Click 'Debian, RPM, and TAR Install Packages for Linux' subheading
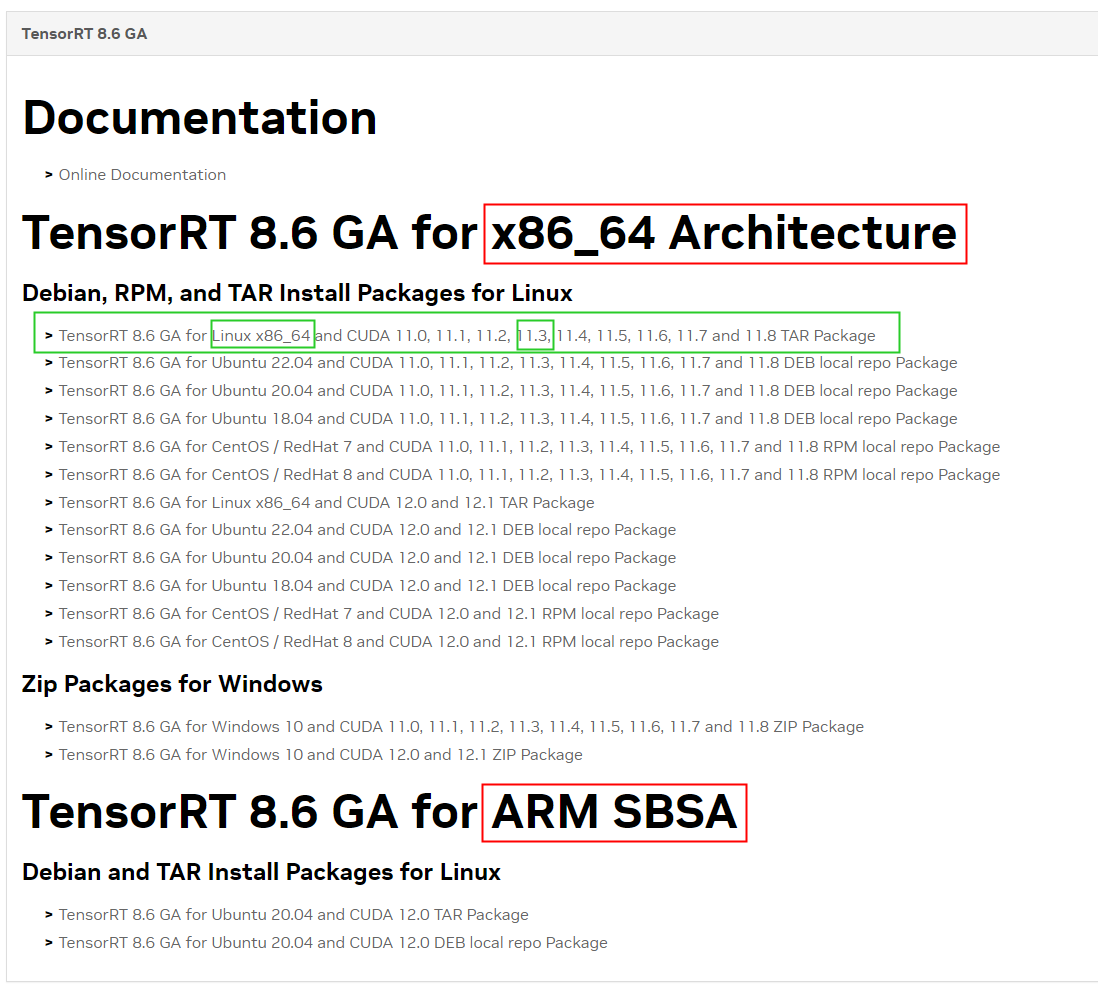1098x987 pixels. [298, 293]
